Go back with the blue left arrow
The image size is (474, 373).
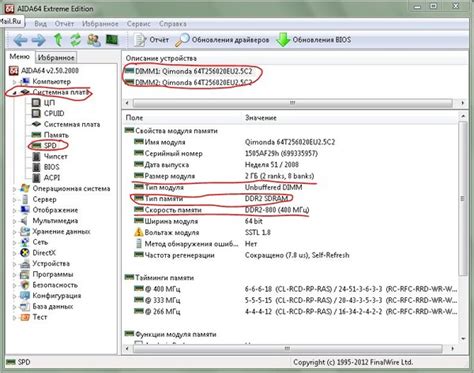[20, 40]
